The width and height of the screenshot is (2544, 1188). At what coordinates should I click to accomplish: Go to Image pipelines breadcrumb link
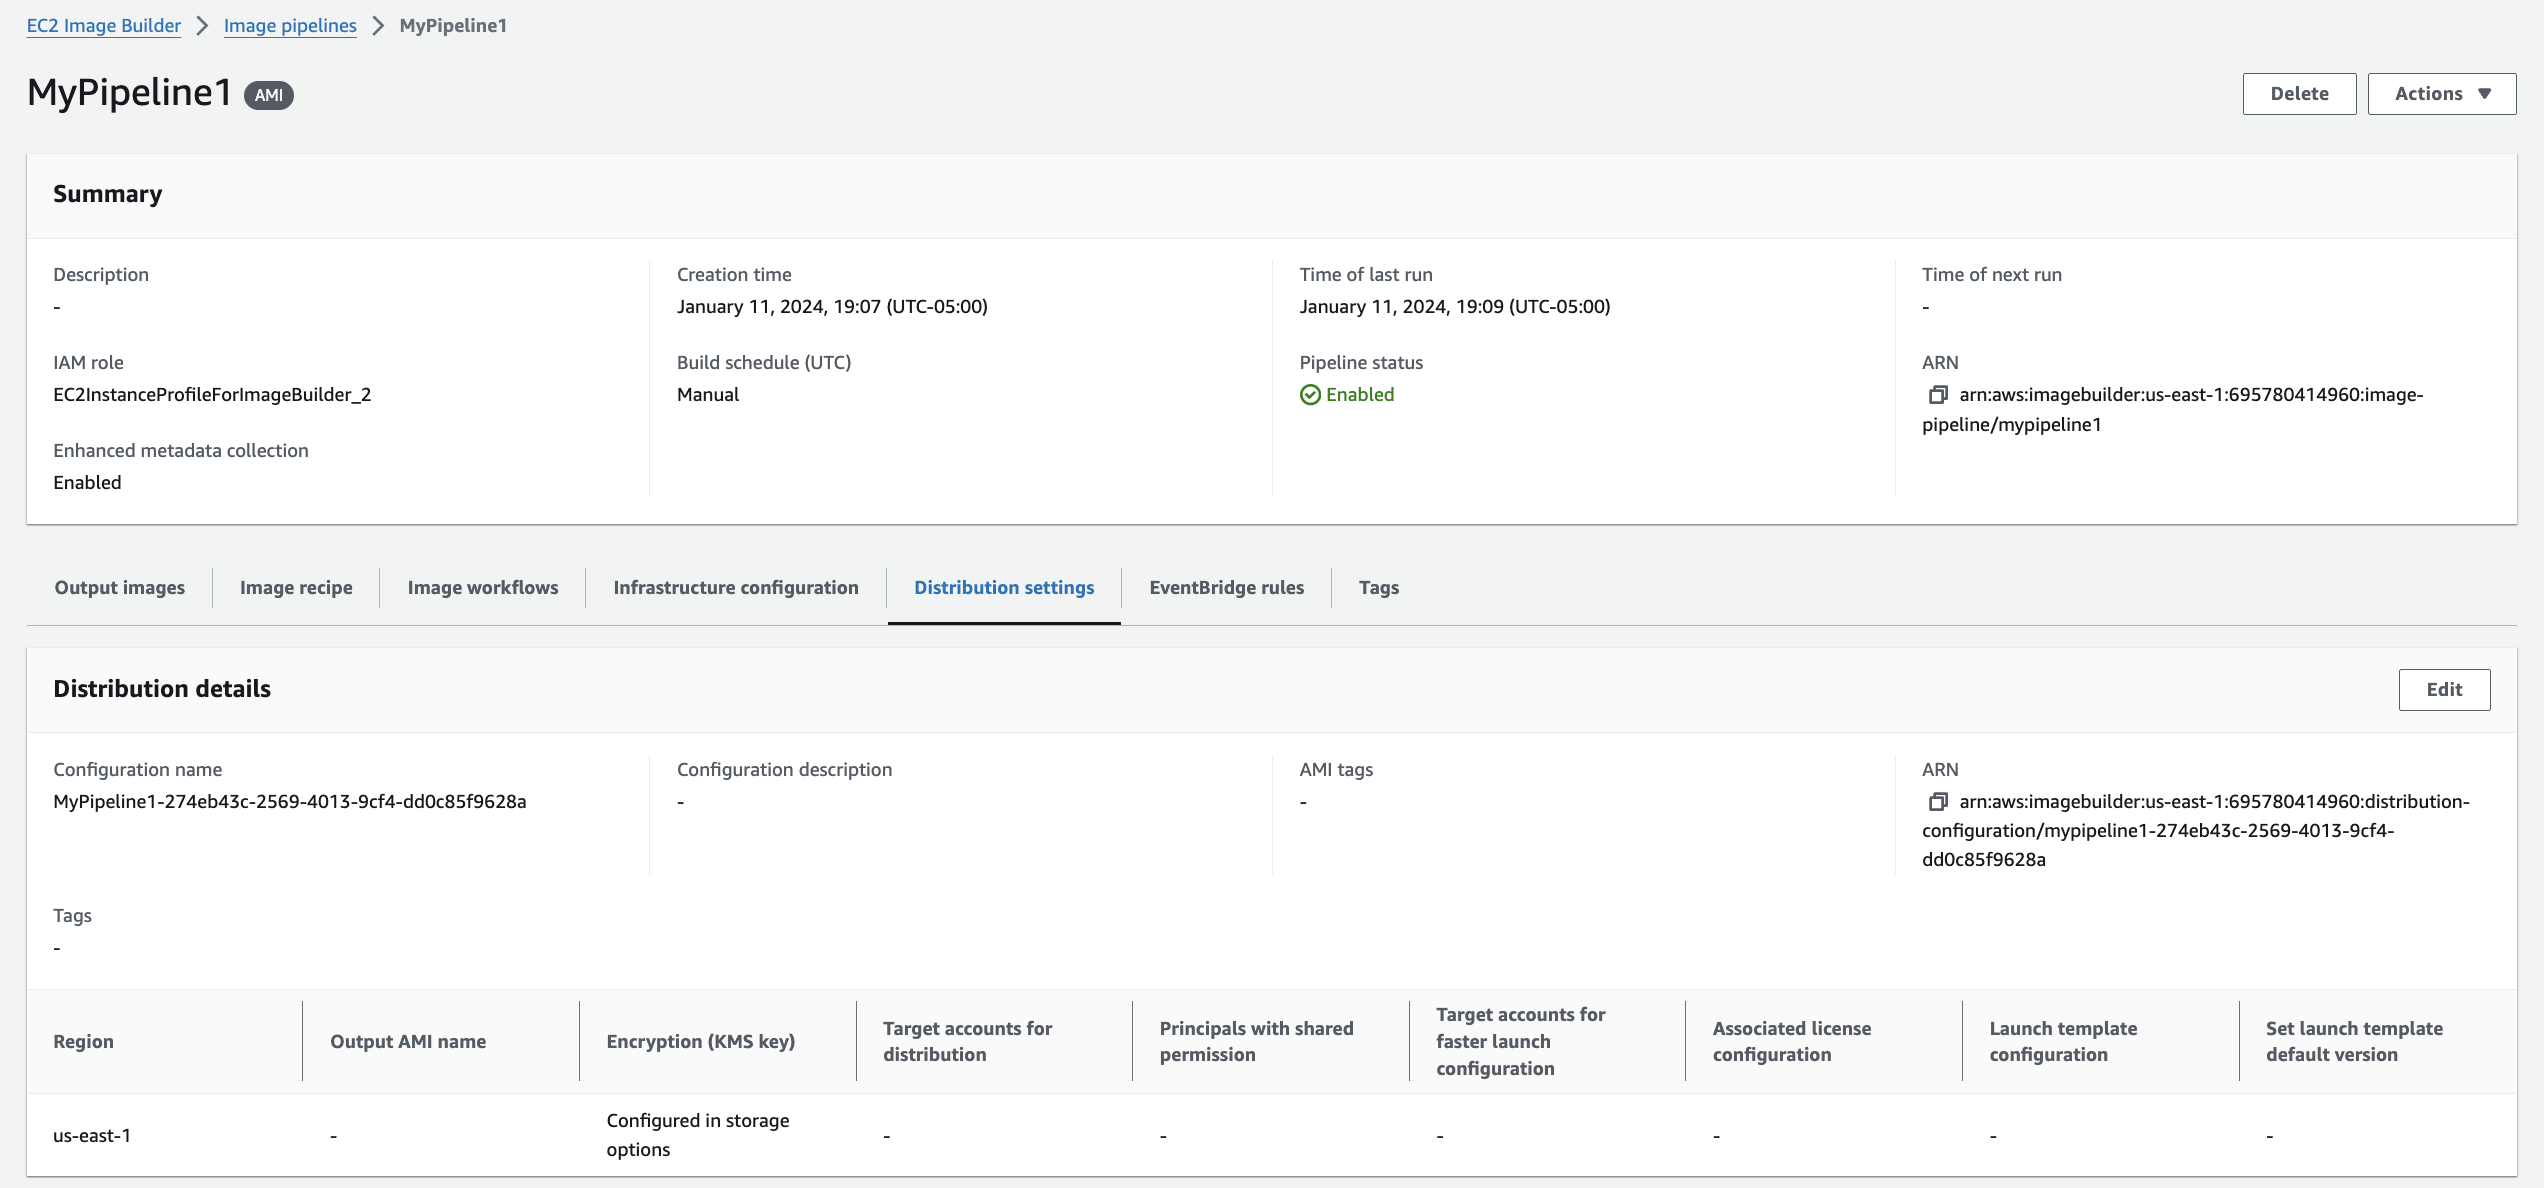tap(290, 26)
